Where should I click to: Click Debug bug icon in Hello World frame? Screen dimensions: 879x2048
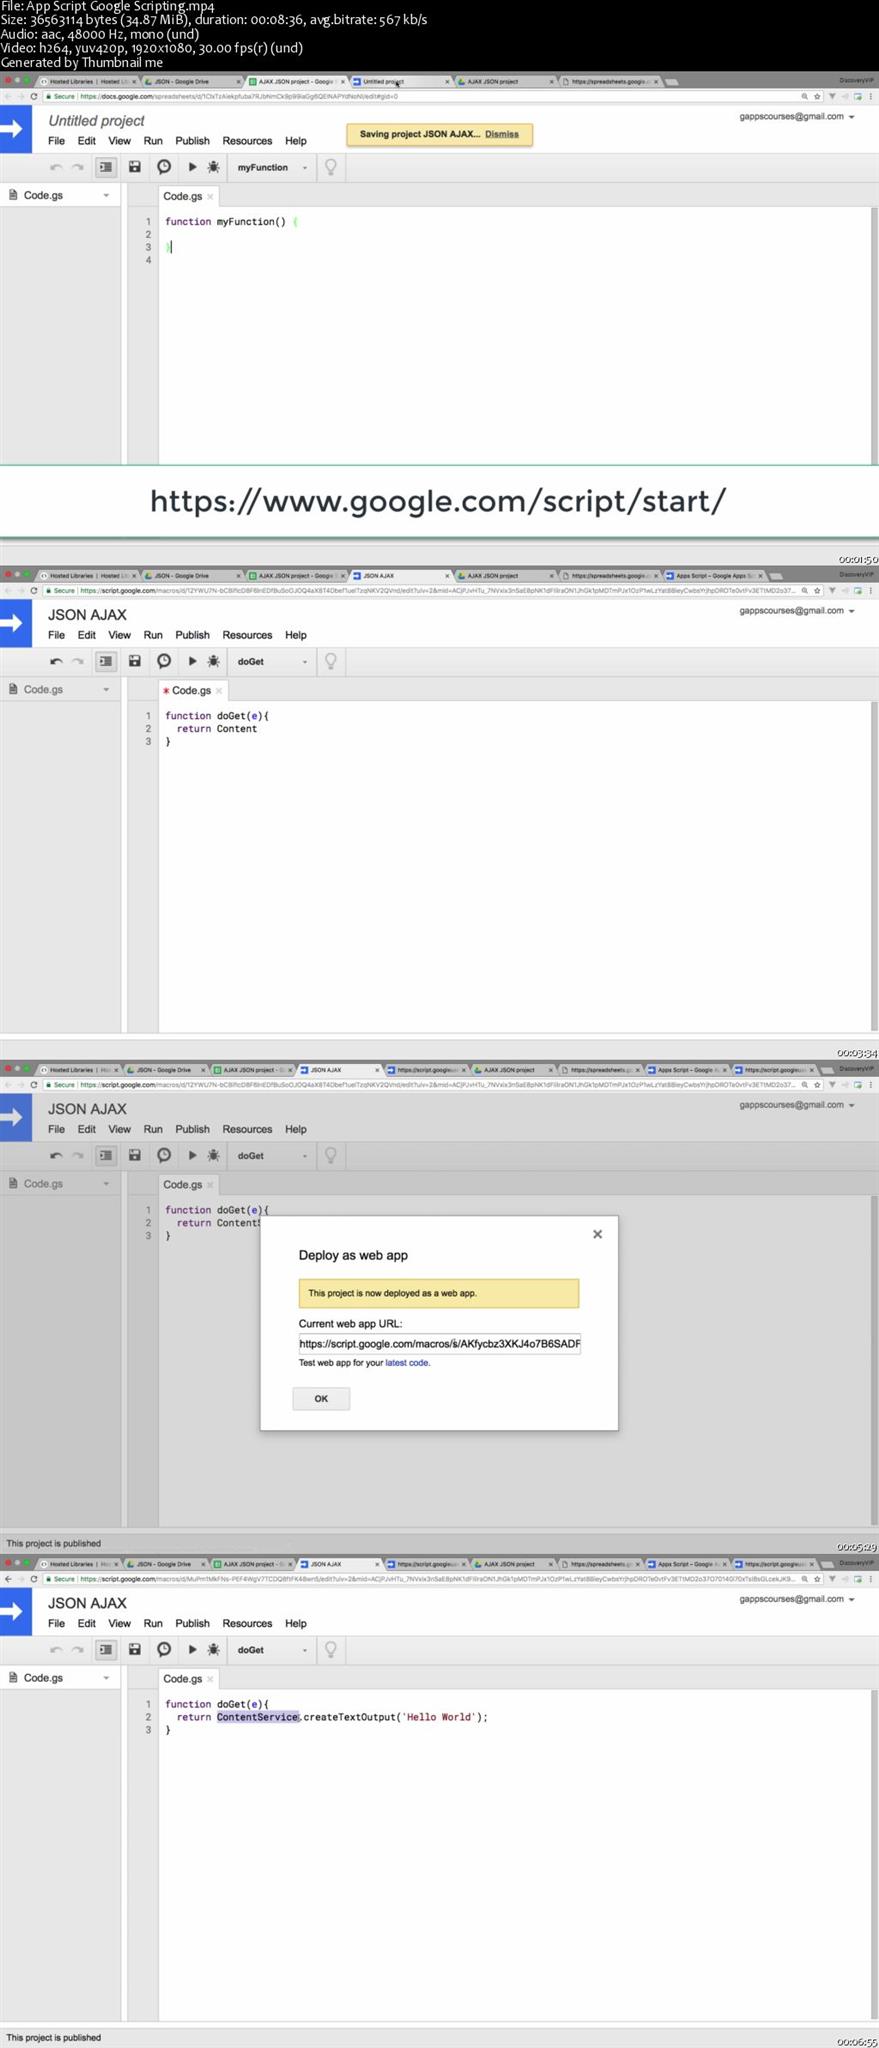tap(213, 1649)
